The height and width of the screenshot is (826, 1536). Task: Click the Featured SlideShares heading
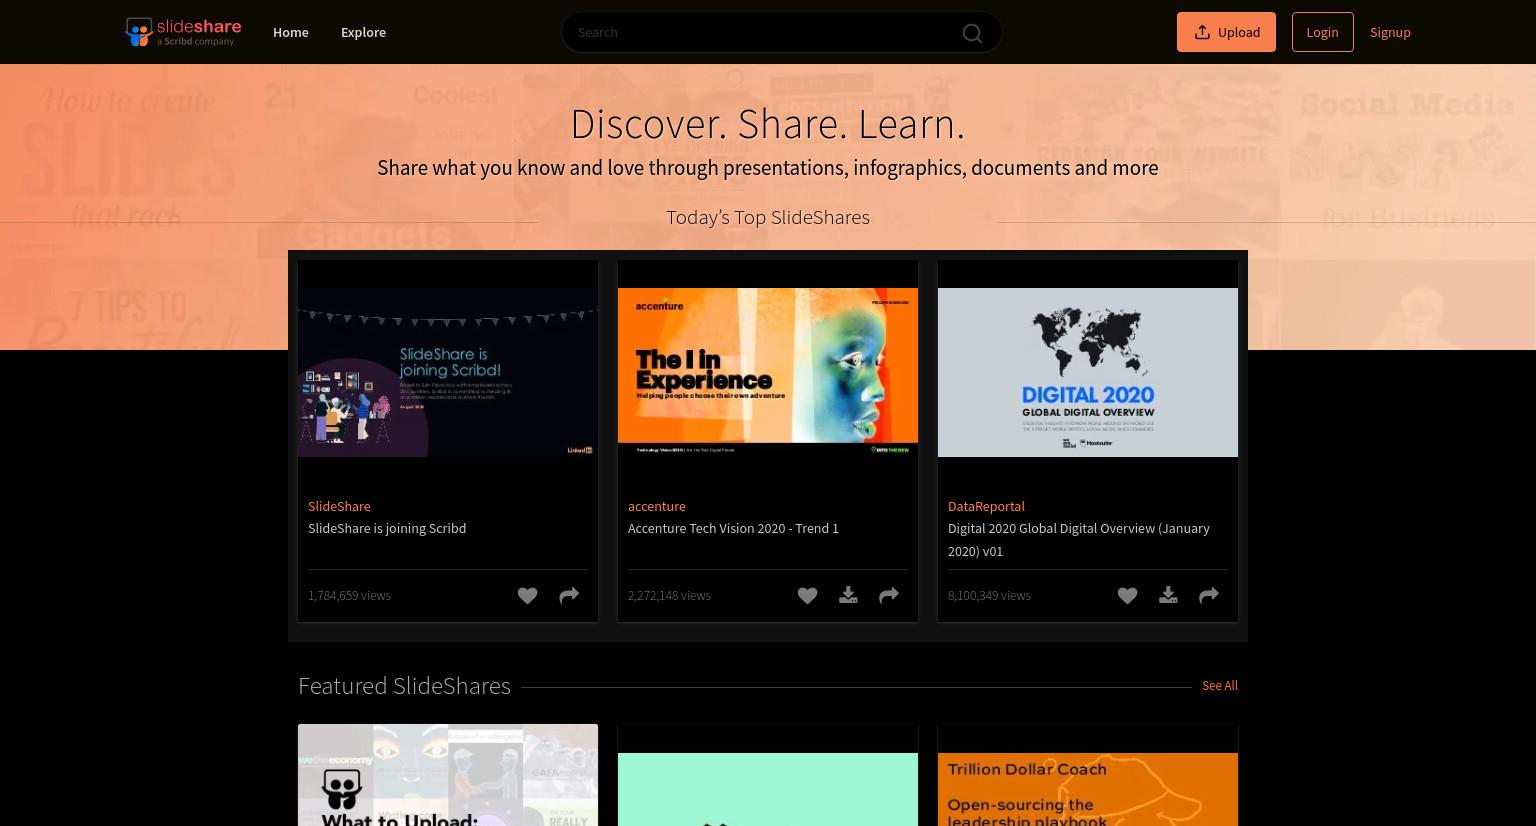point(404,685)
